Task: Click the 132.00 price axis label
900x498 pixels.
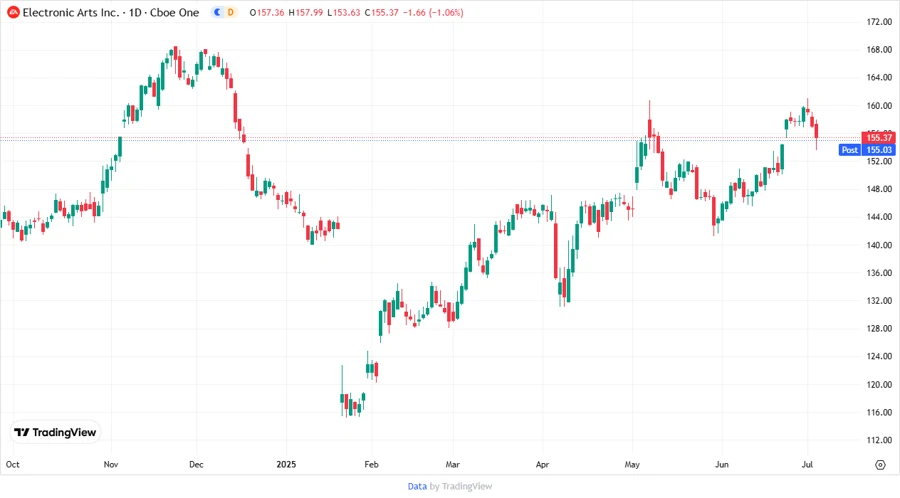Action: [x=879, y=301]
